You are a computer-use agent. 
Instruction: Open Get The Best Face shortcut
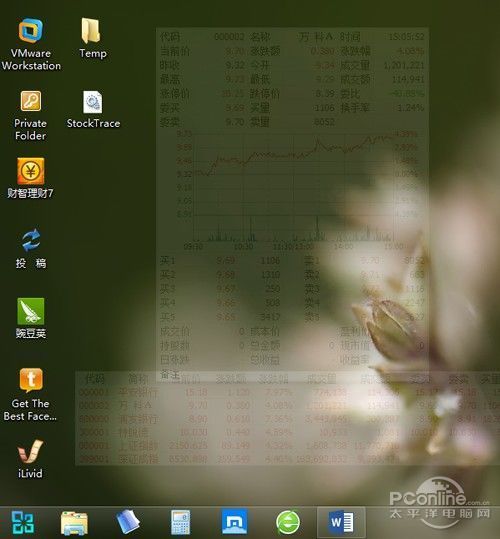click(x=30, y=395)
